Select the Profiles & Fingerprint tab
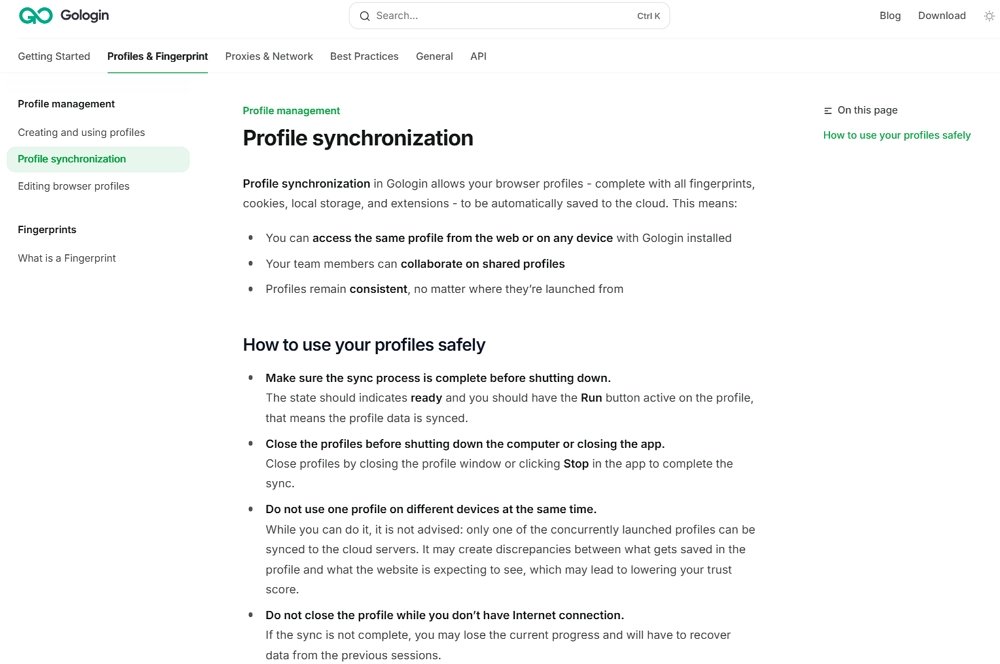This screenshot has width=1000, height=664. click(x=157, y=56)
